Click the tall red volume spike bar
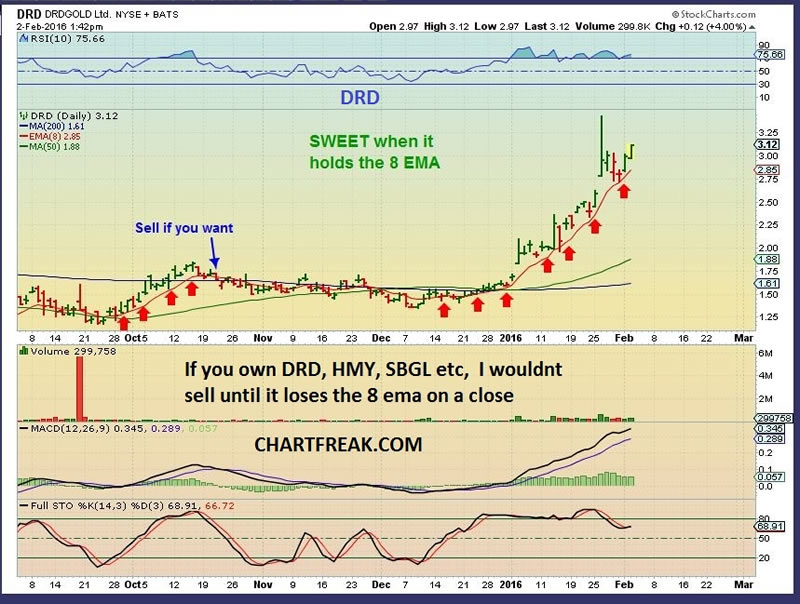This screenshot has width=800, height=604. [x=80, y=389]
